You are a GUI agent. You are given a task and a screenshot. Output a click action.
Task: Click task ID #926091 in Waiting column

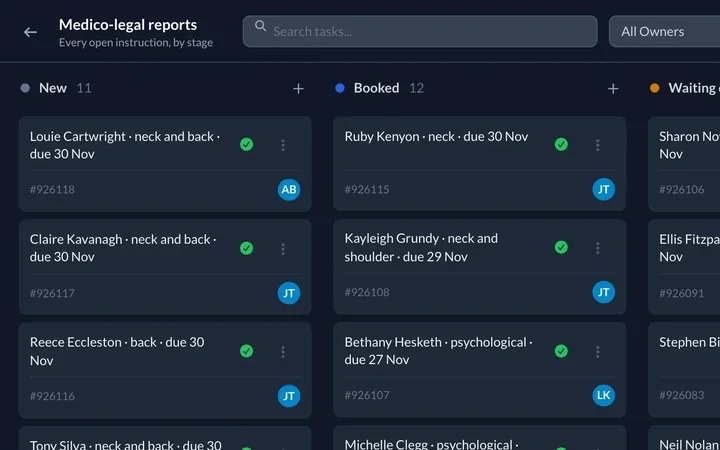[682, 293]
